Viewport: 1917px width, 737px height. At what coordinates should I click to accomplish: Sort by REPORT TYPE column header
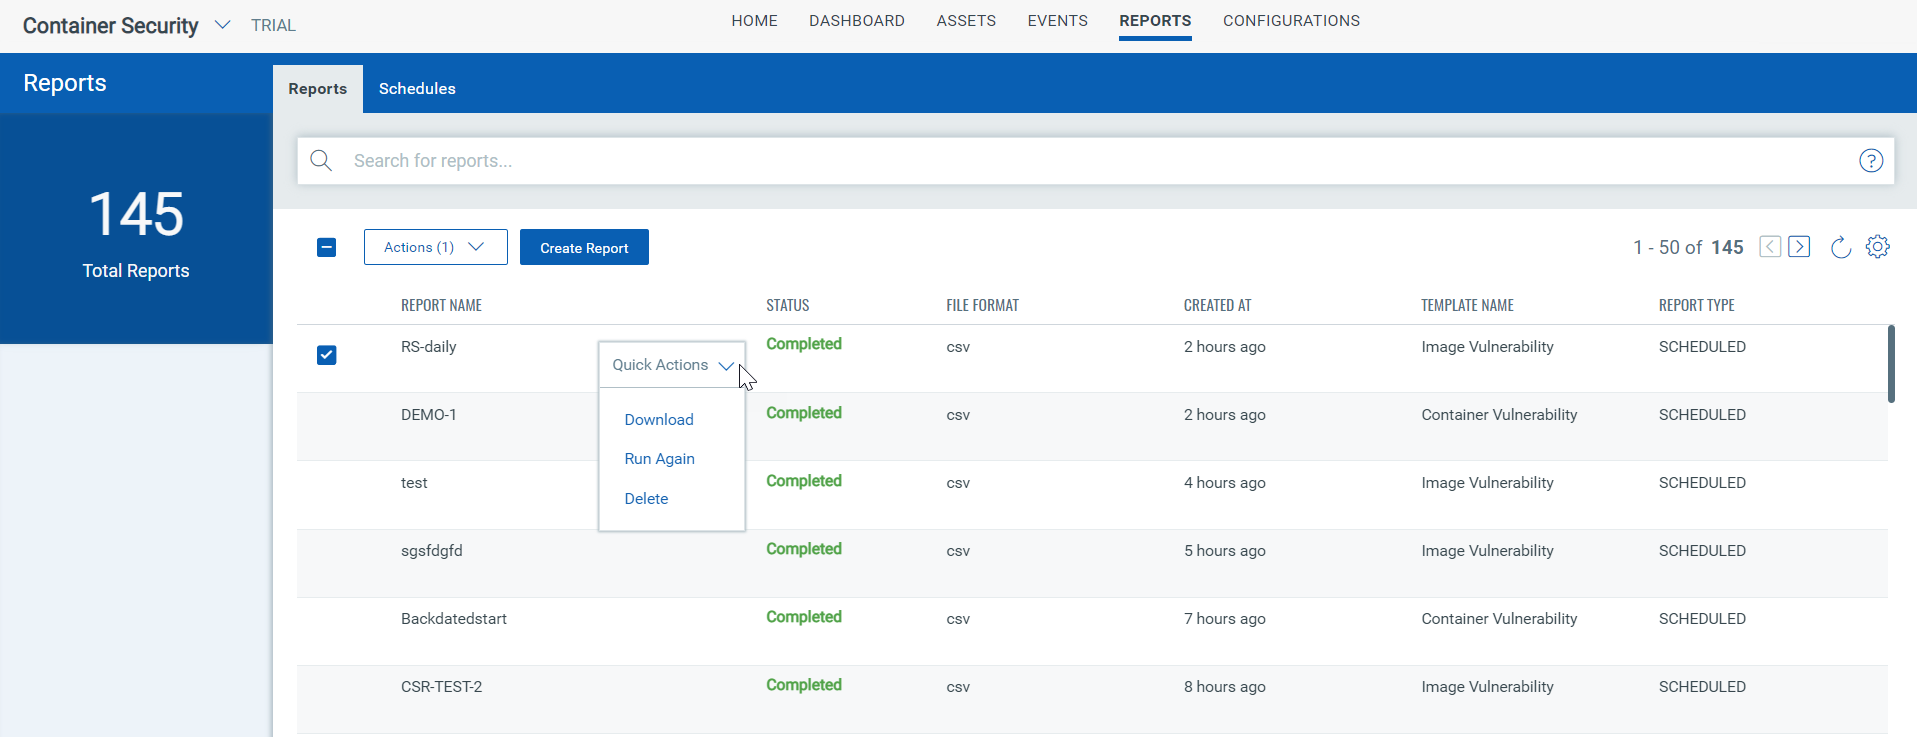1696,306
